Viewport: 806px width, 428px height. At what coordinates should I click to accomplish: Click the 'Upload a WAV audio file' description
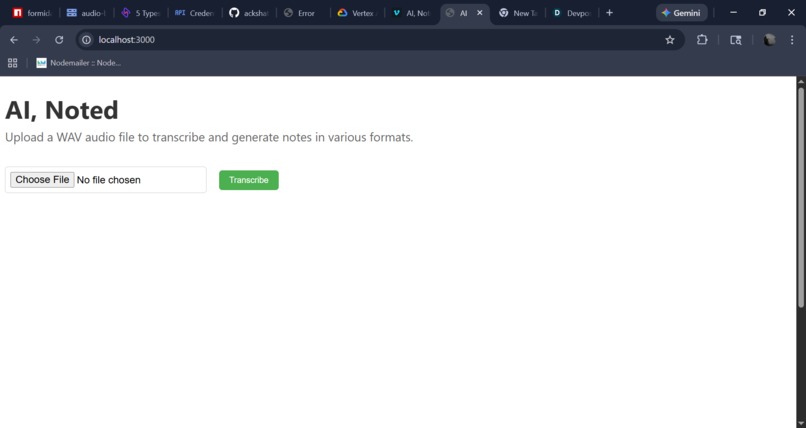pyautogui.click(x=209, y=138)
